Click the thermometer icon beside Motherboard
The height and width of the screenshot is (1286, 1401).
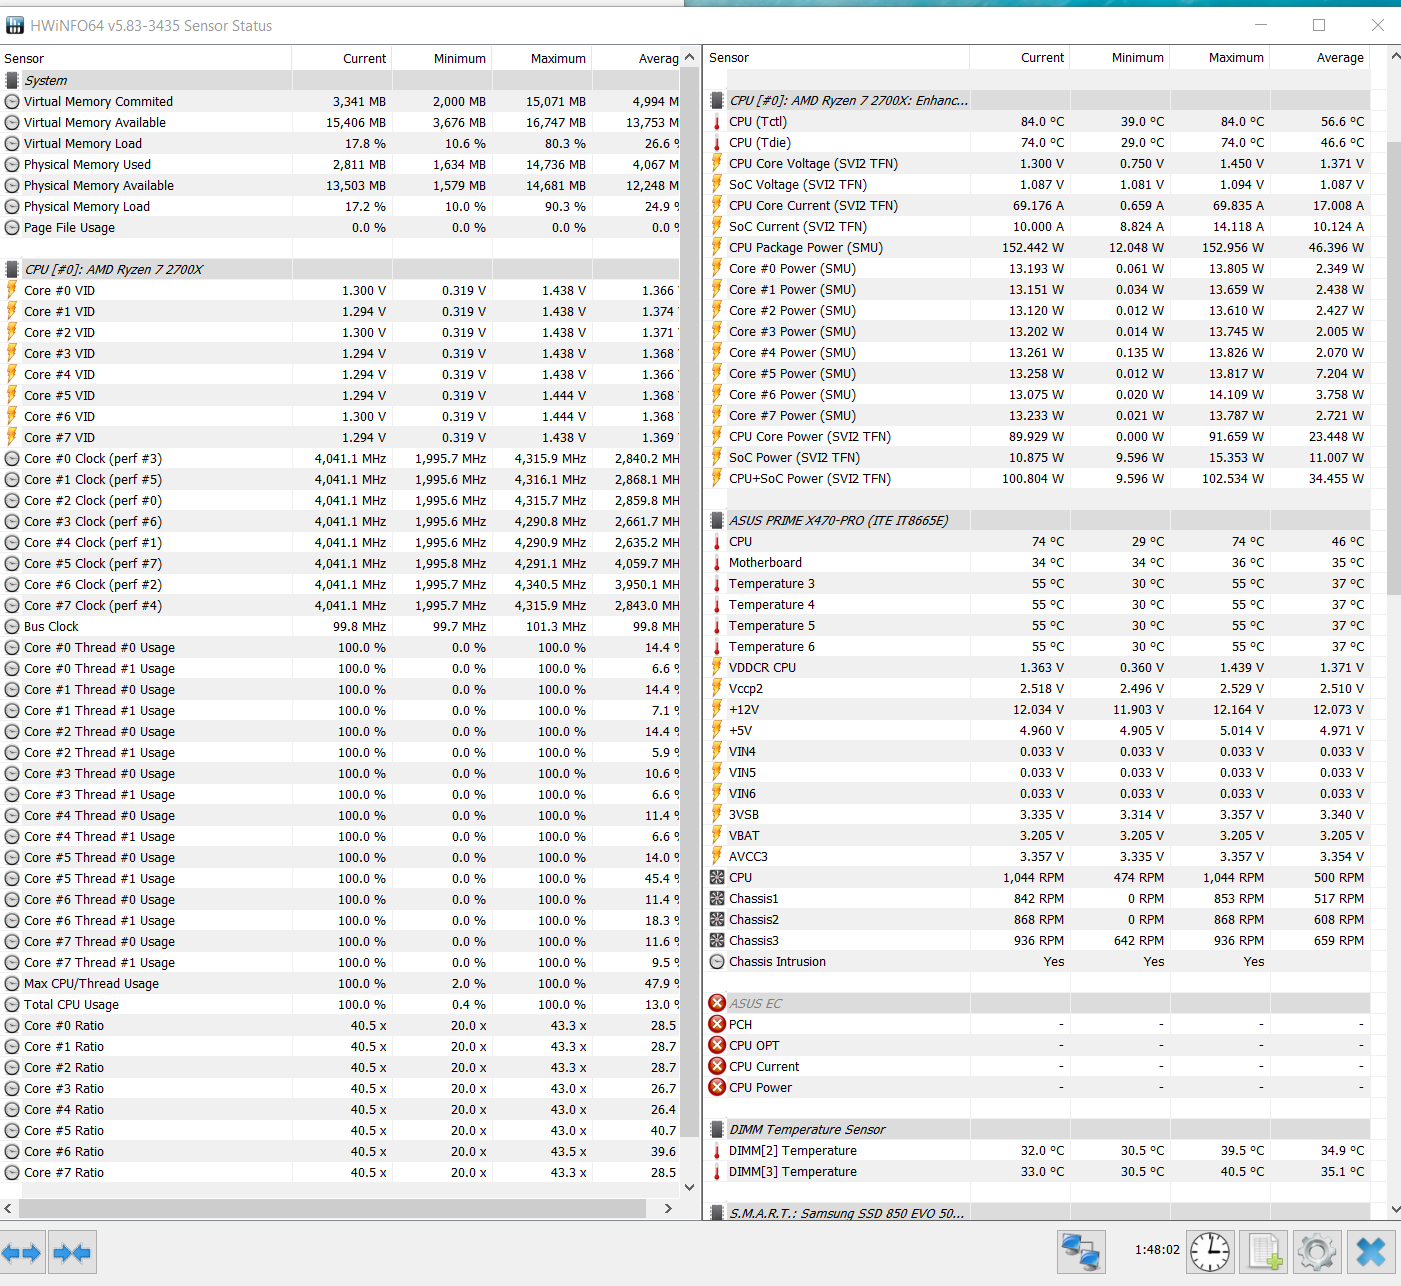click(x=717, y=562)
